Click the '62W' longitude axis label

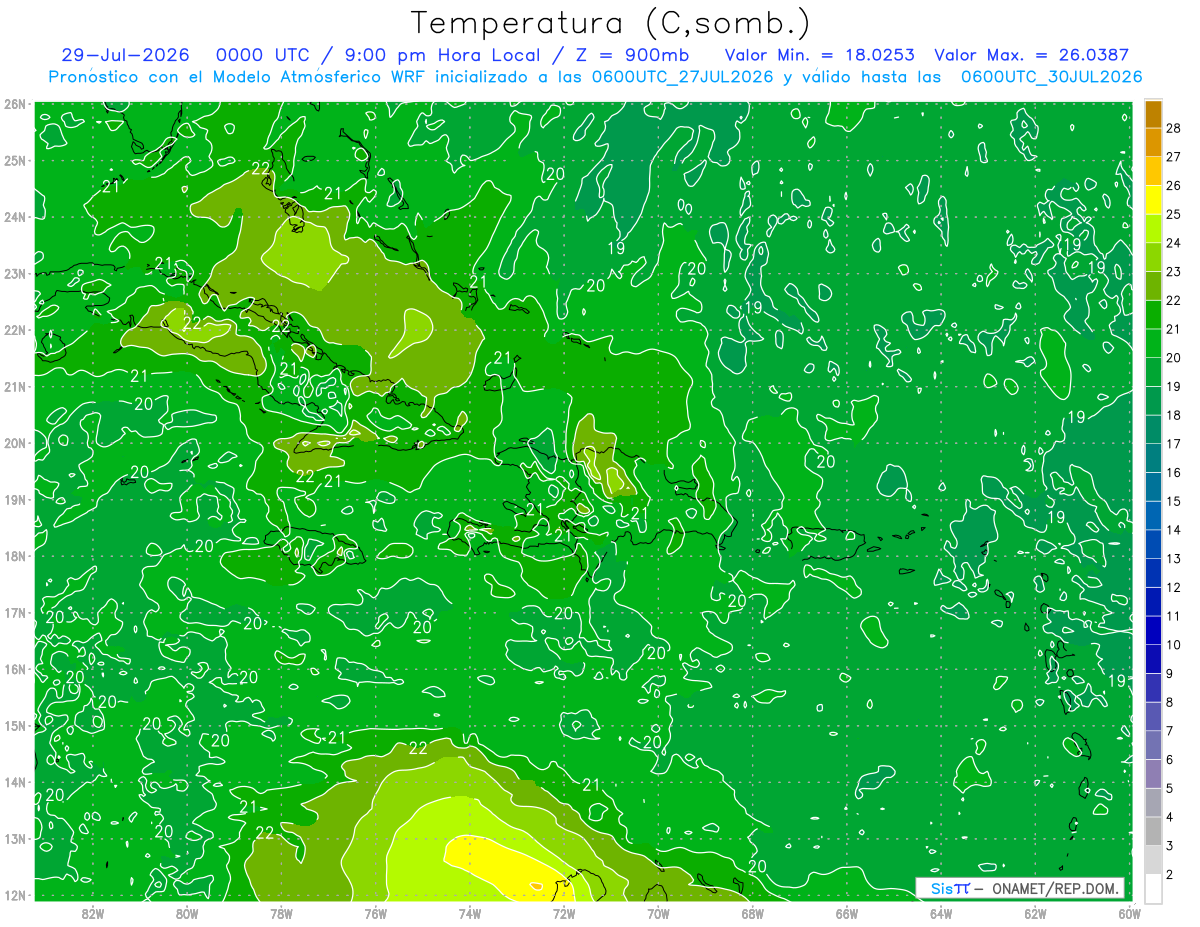pos(1035,914)
